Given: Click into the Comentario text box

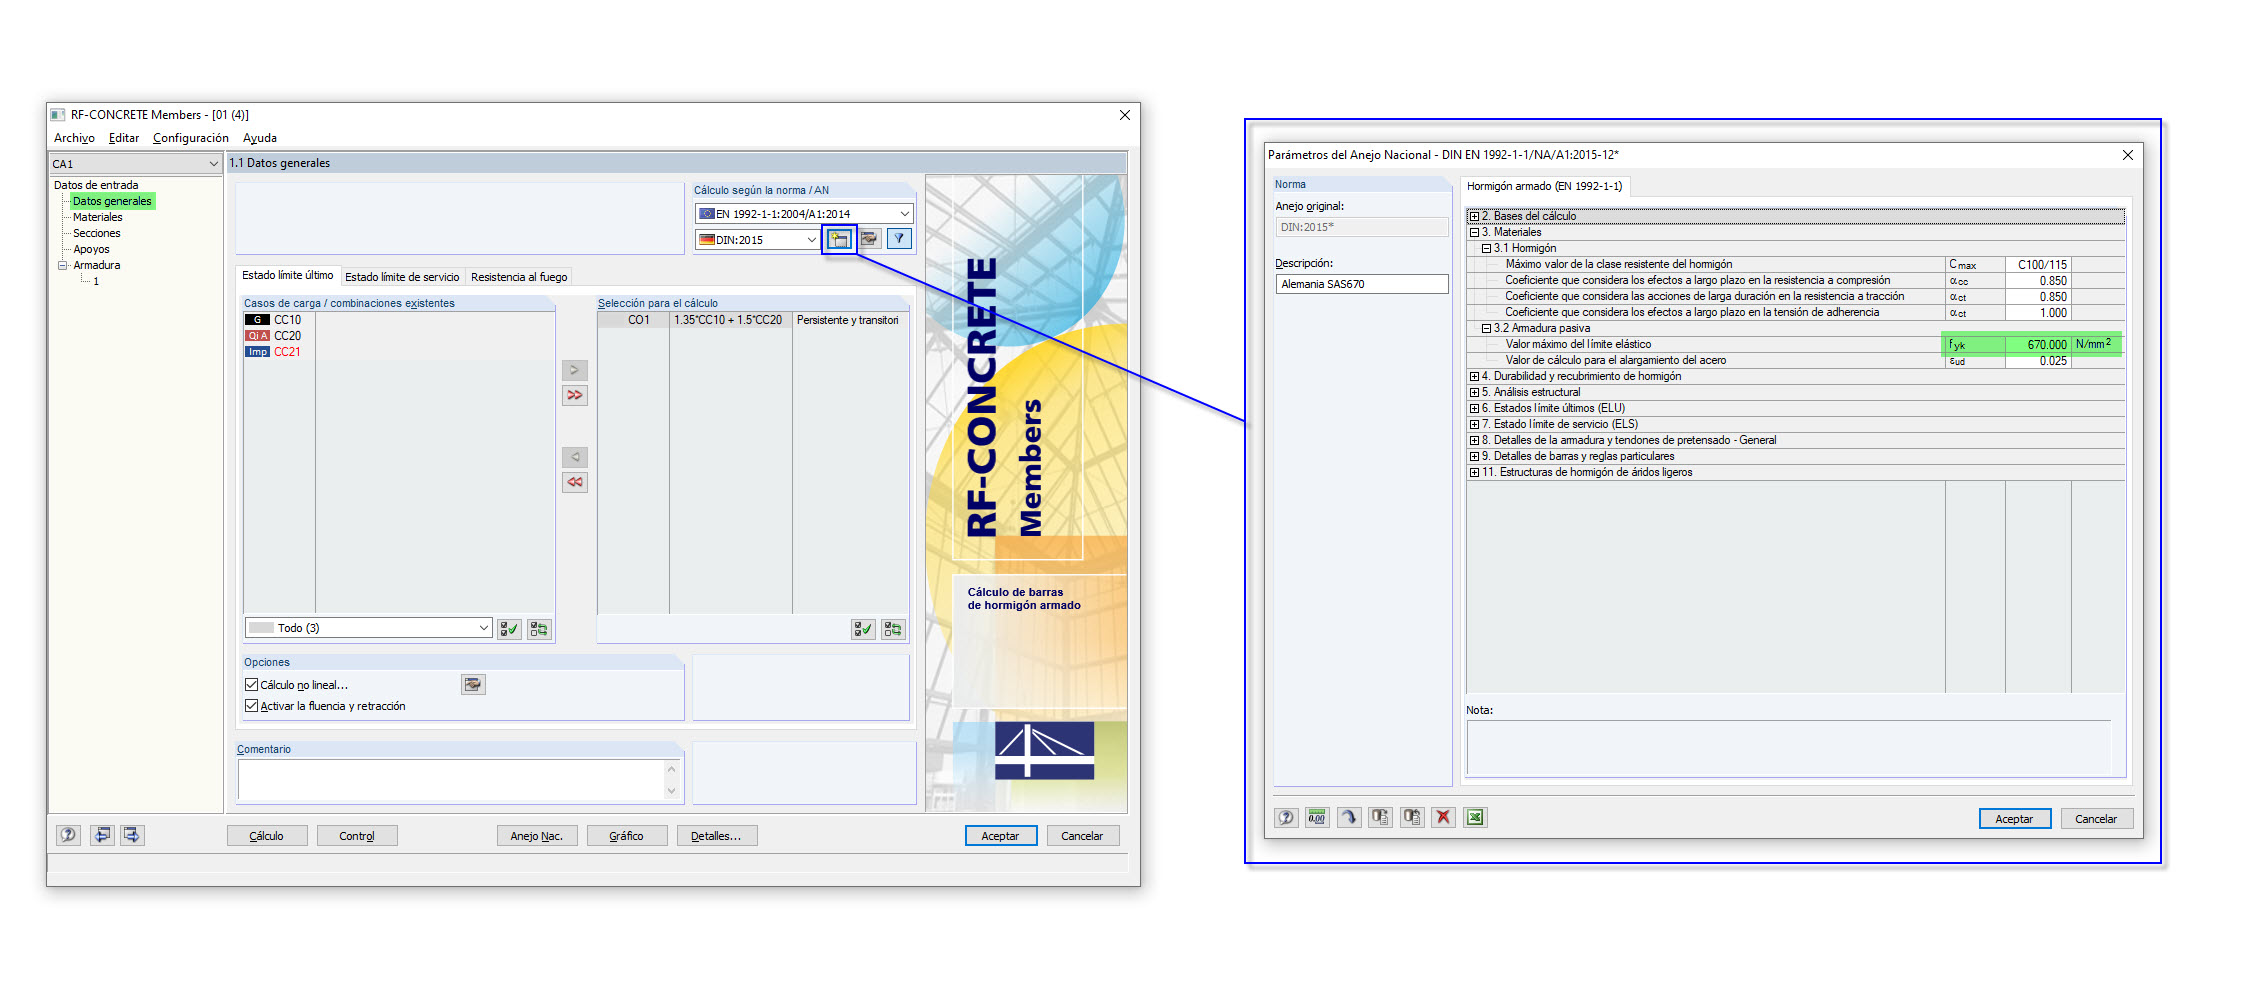Looking at the screenshot, I should (452, 779).
